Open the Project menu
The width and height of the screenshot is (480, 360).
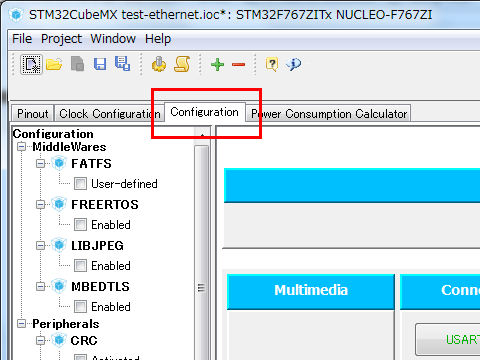click(61, 39)
